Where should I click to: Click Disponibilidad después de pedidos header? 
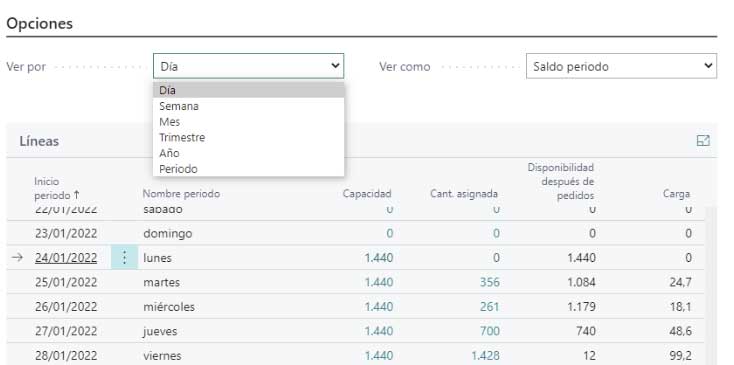[x=561, y=182]
